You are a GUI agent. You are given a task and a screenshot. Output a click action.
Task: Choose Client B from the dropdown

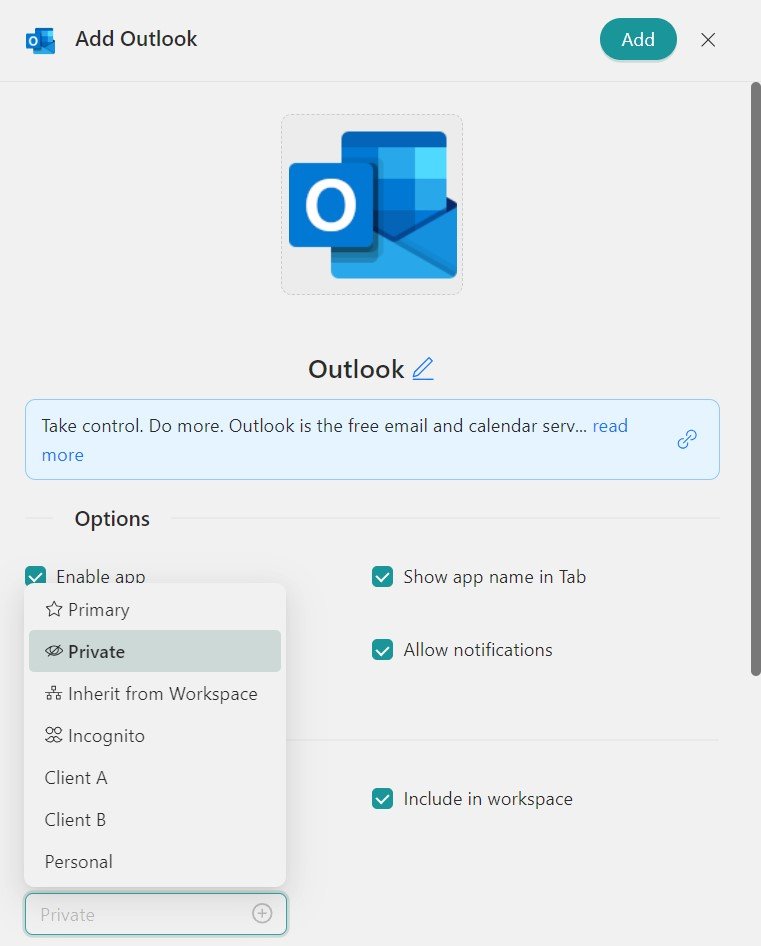click(x=155, y=819)
